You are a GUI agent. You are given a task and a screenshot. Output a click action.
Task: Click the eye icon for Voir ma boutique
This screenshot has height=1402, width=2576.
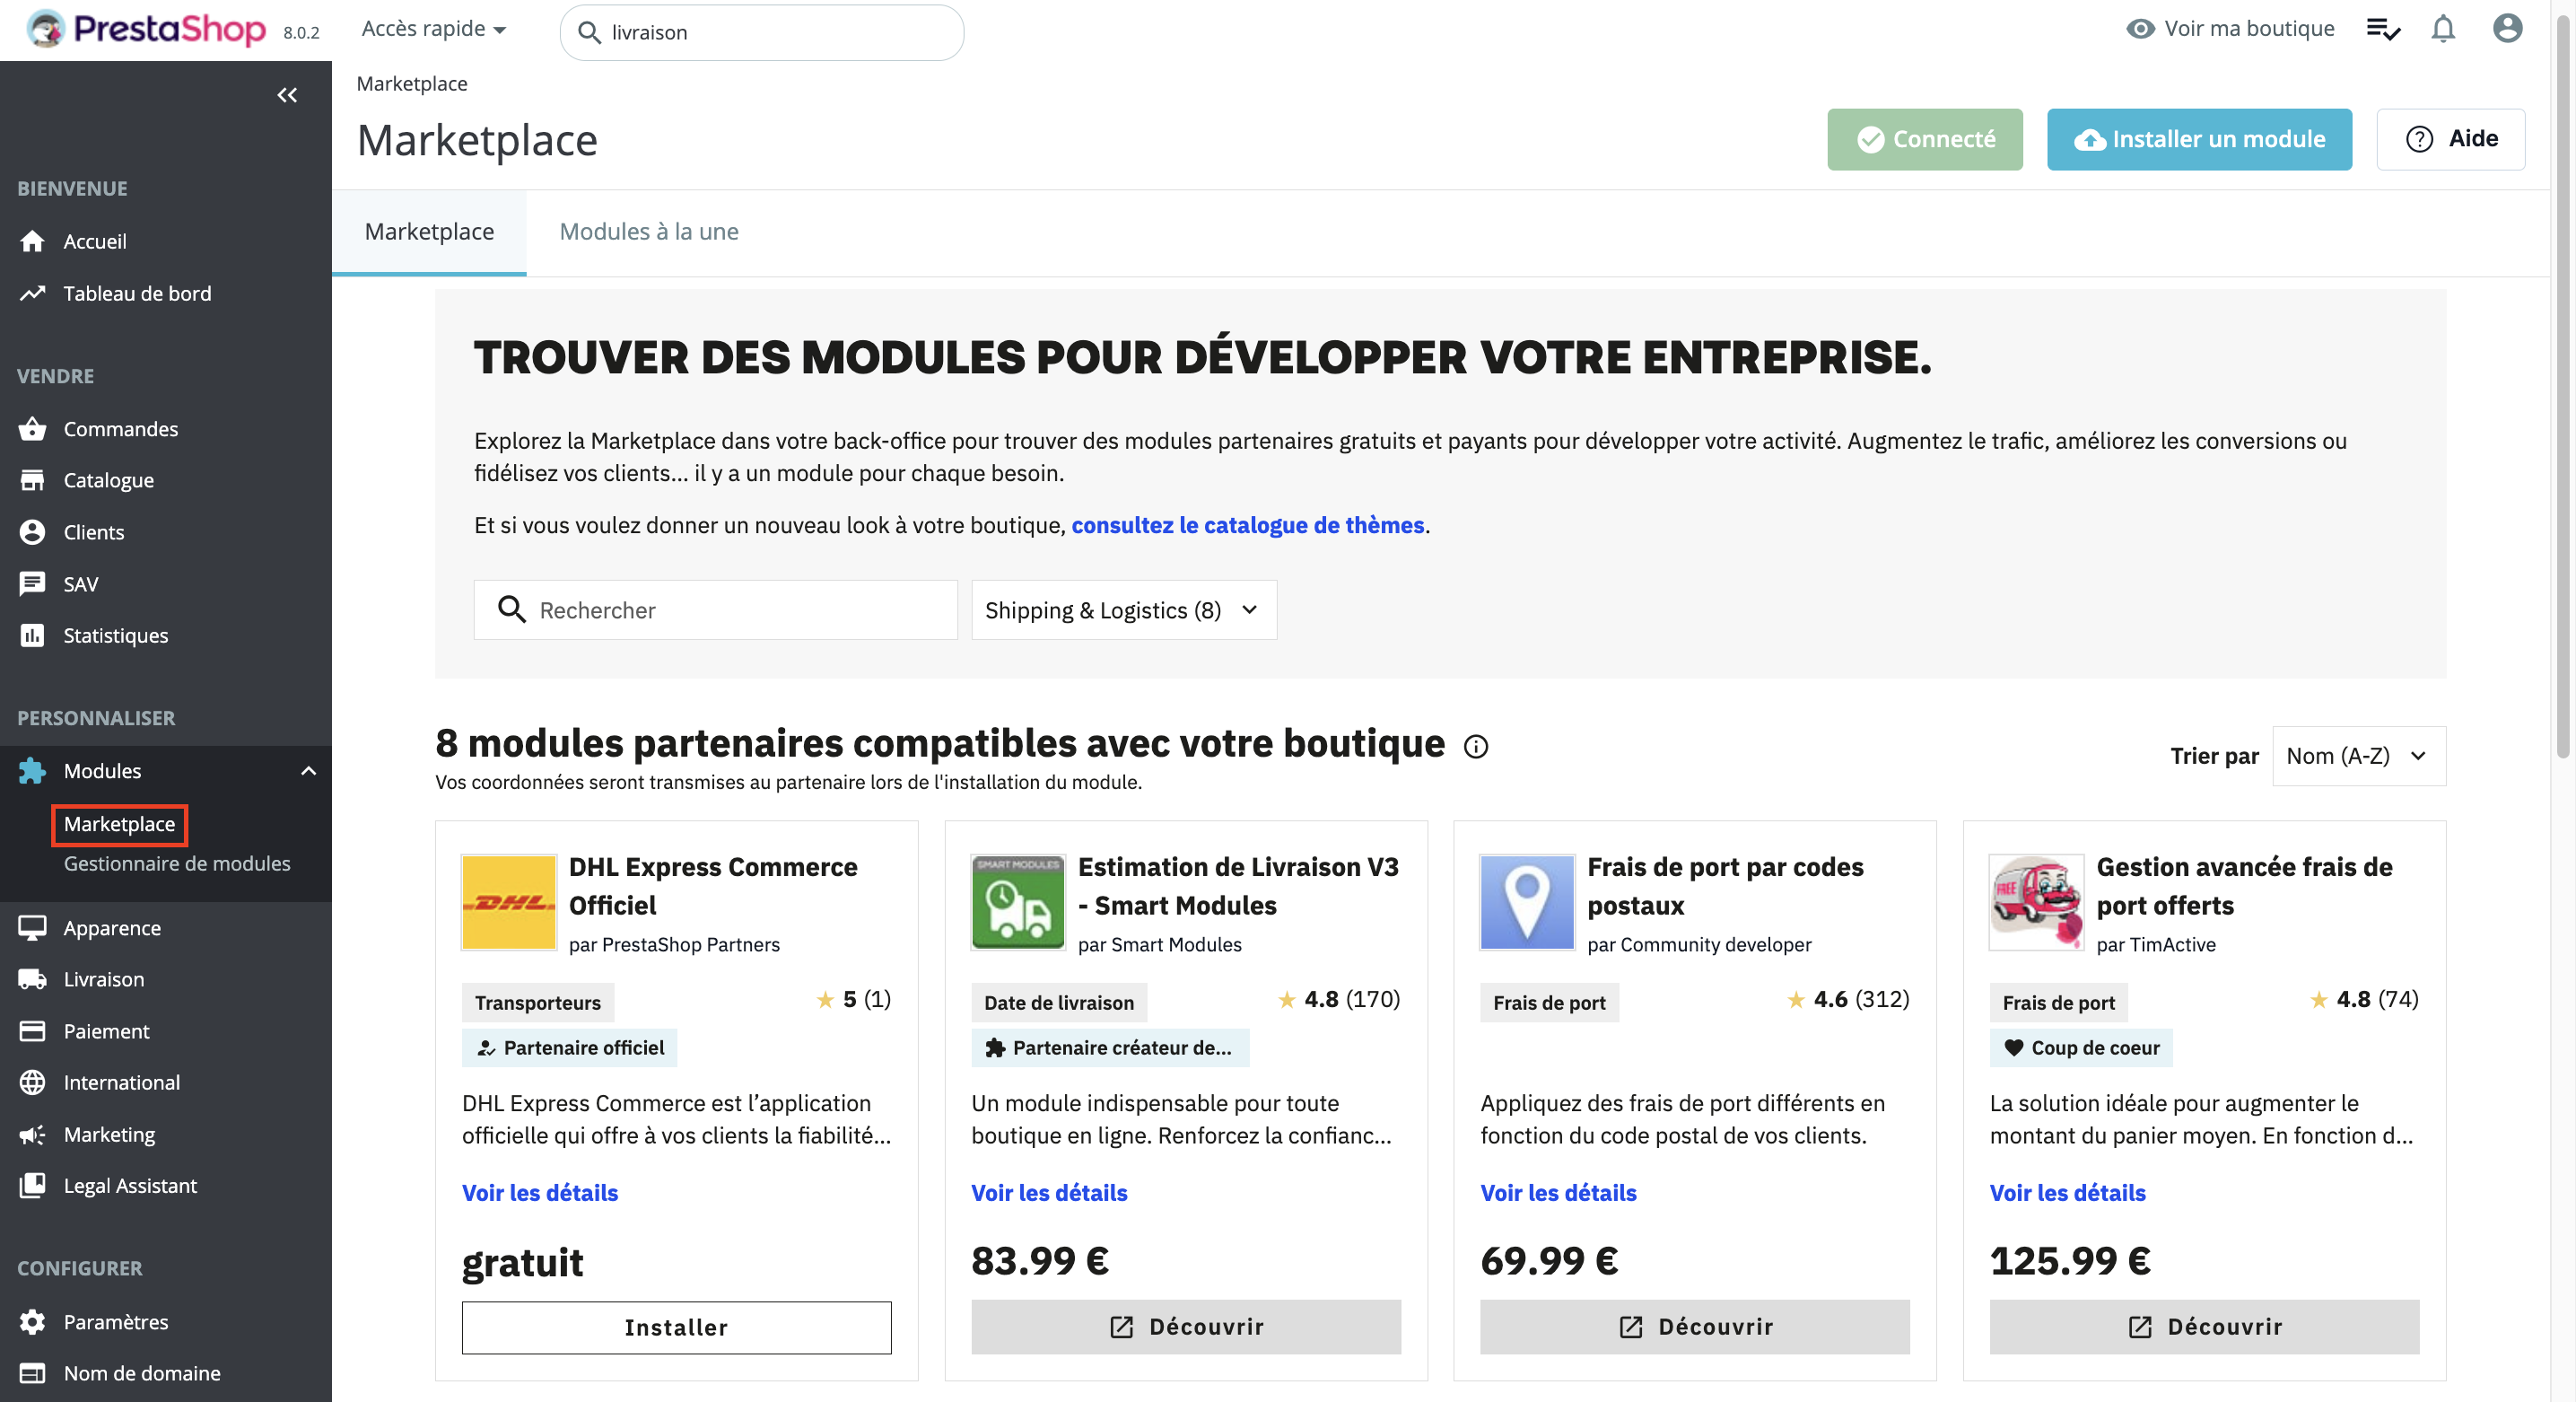2139,29
